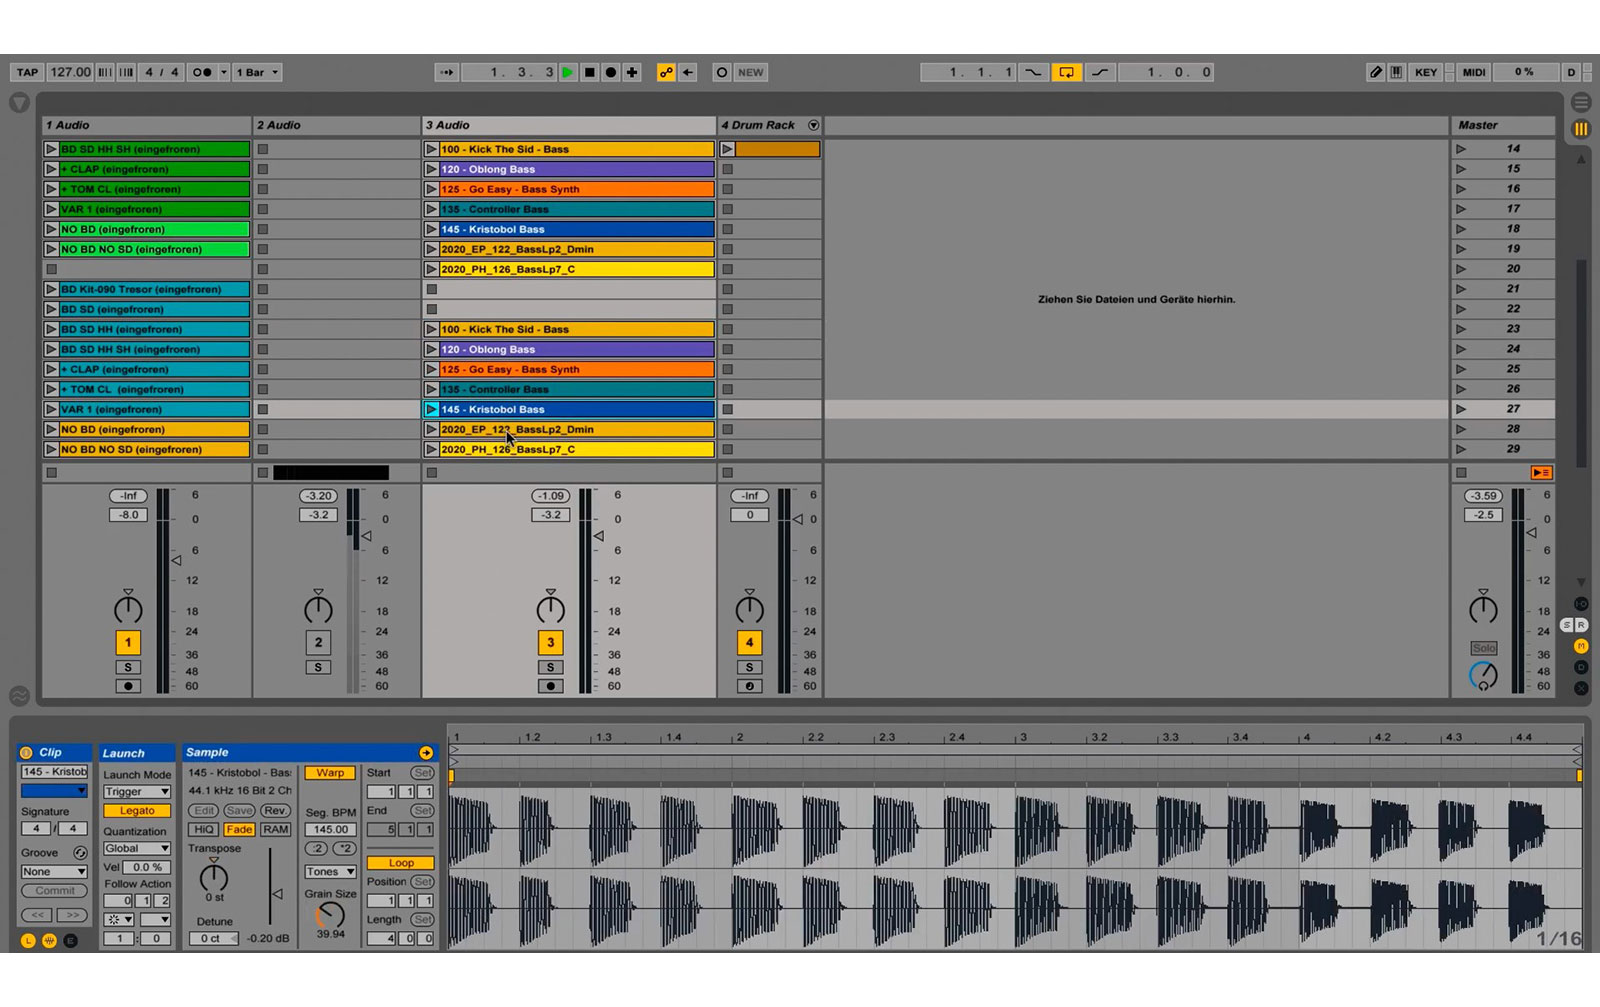Click the TAP tempo button

pyautogui.click(x=27, y=72)
